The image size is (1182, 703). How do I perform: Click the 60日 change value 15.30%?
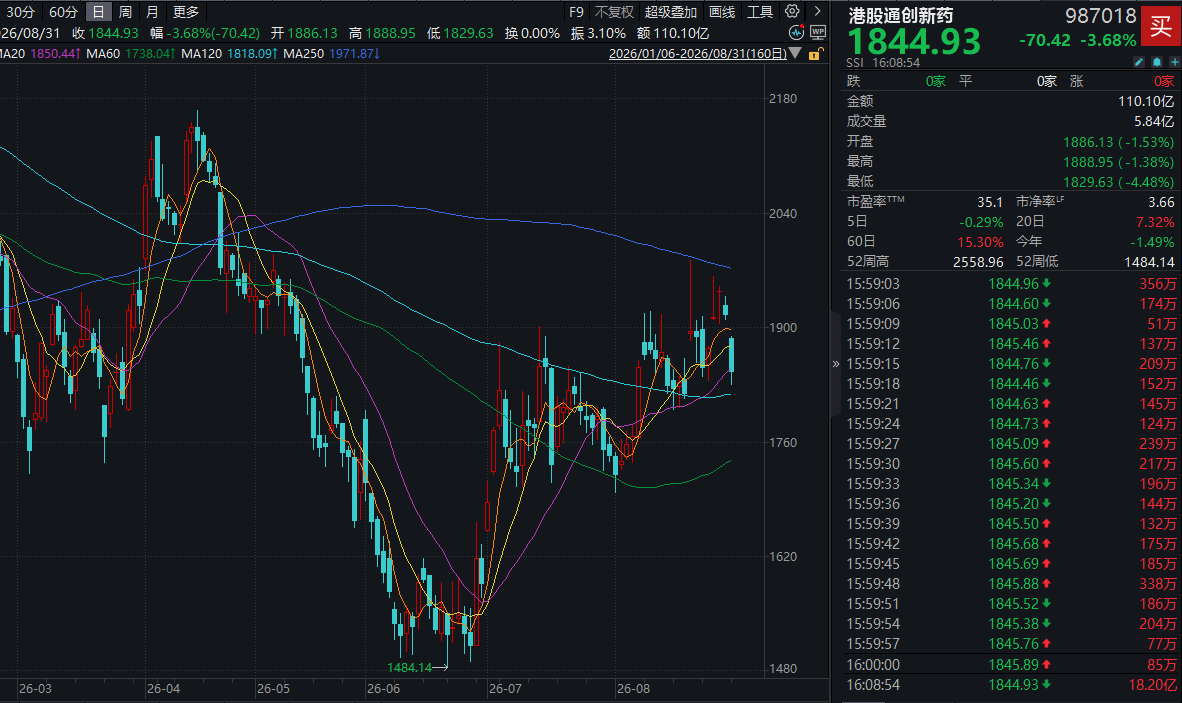(x=980, y=242)
